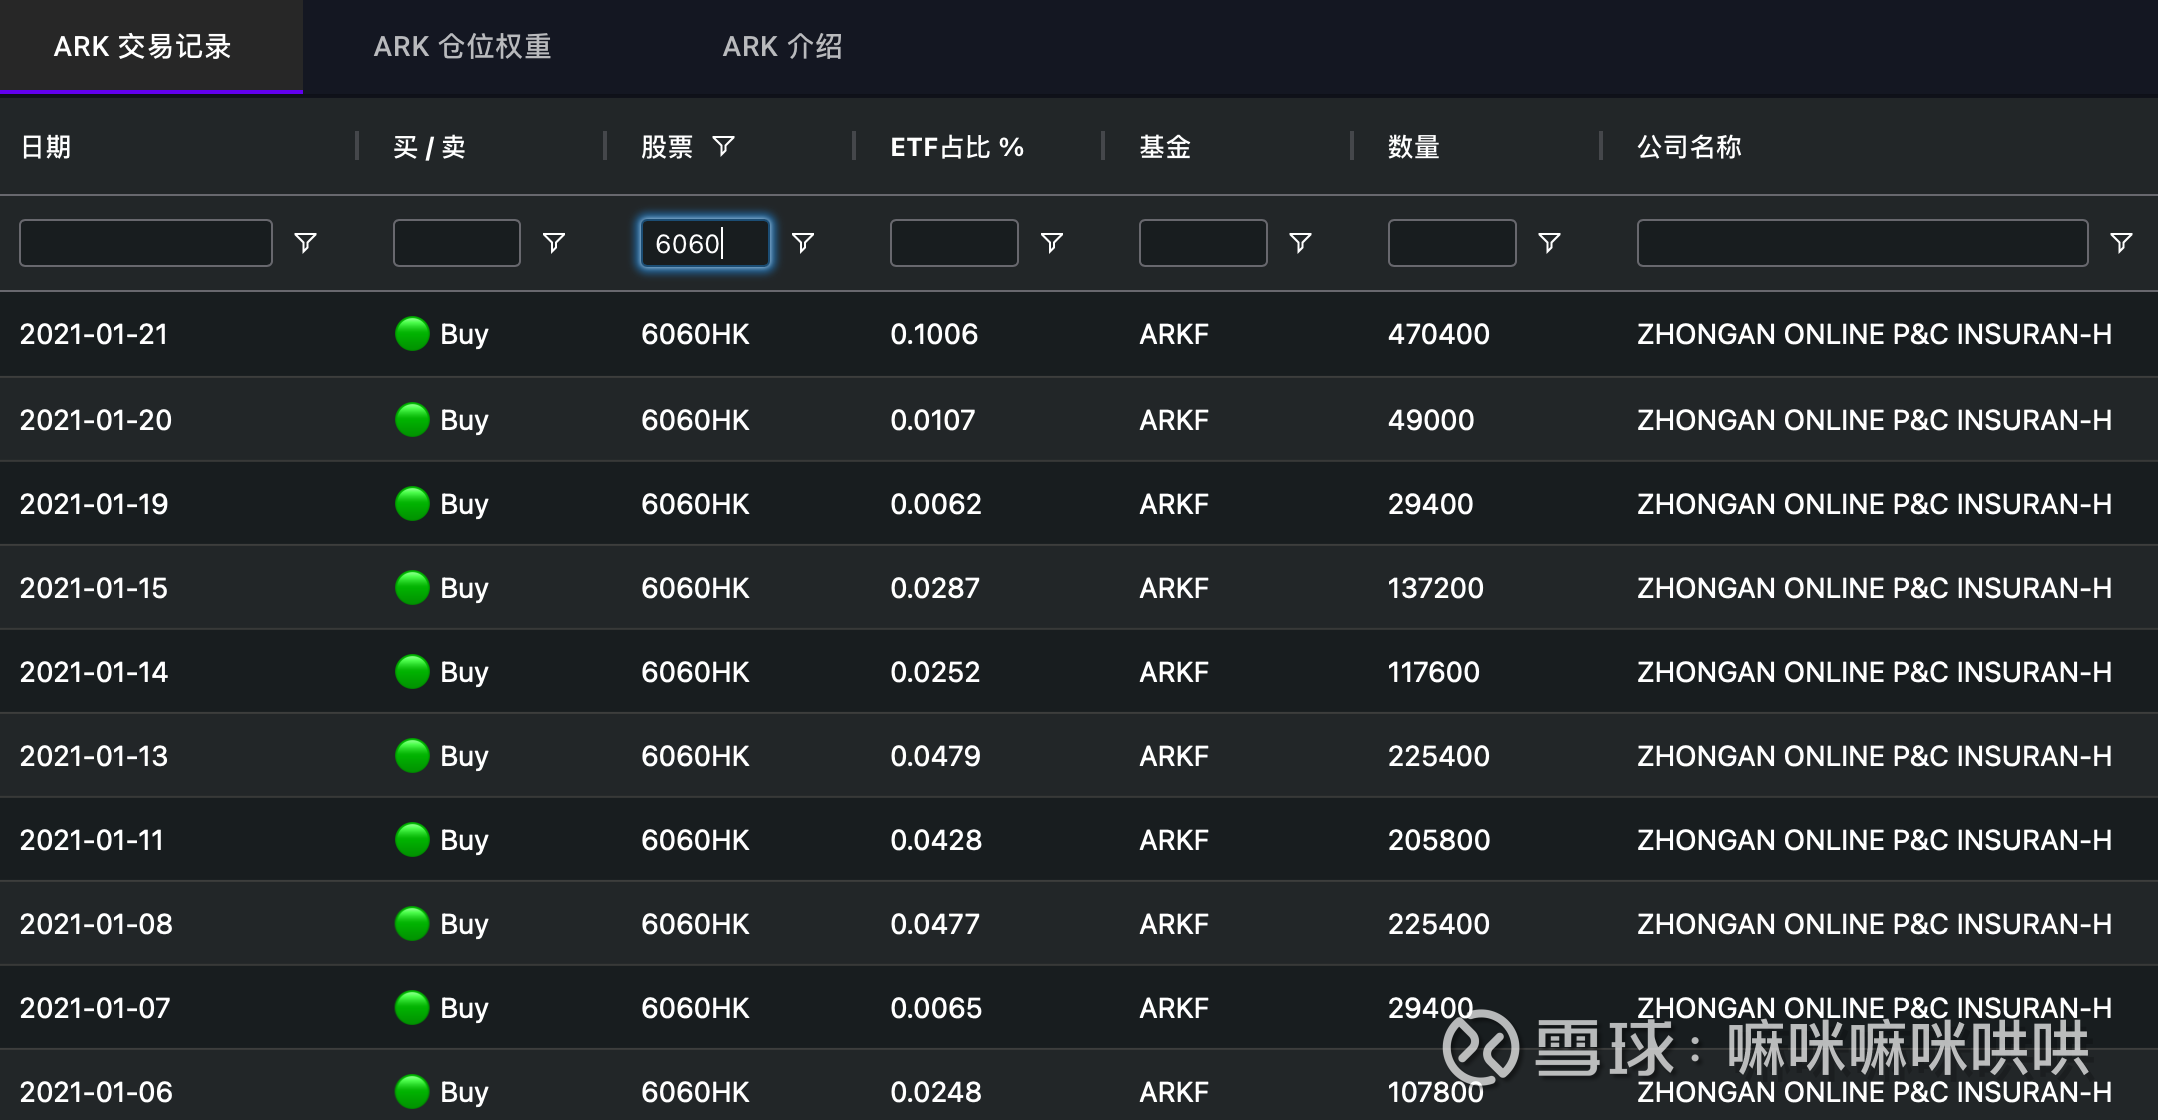Focus the ETF占比 % filter input
This screenshot has width=2158, height=1120.
coord(954,243)
